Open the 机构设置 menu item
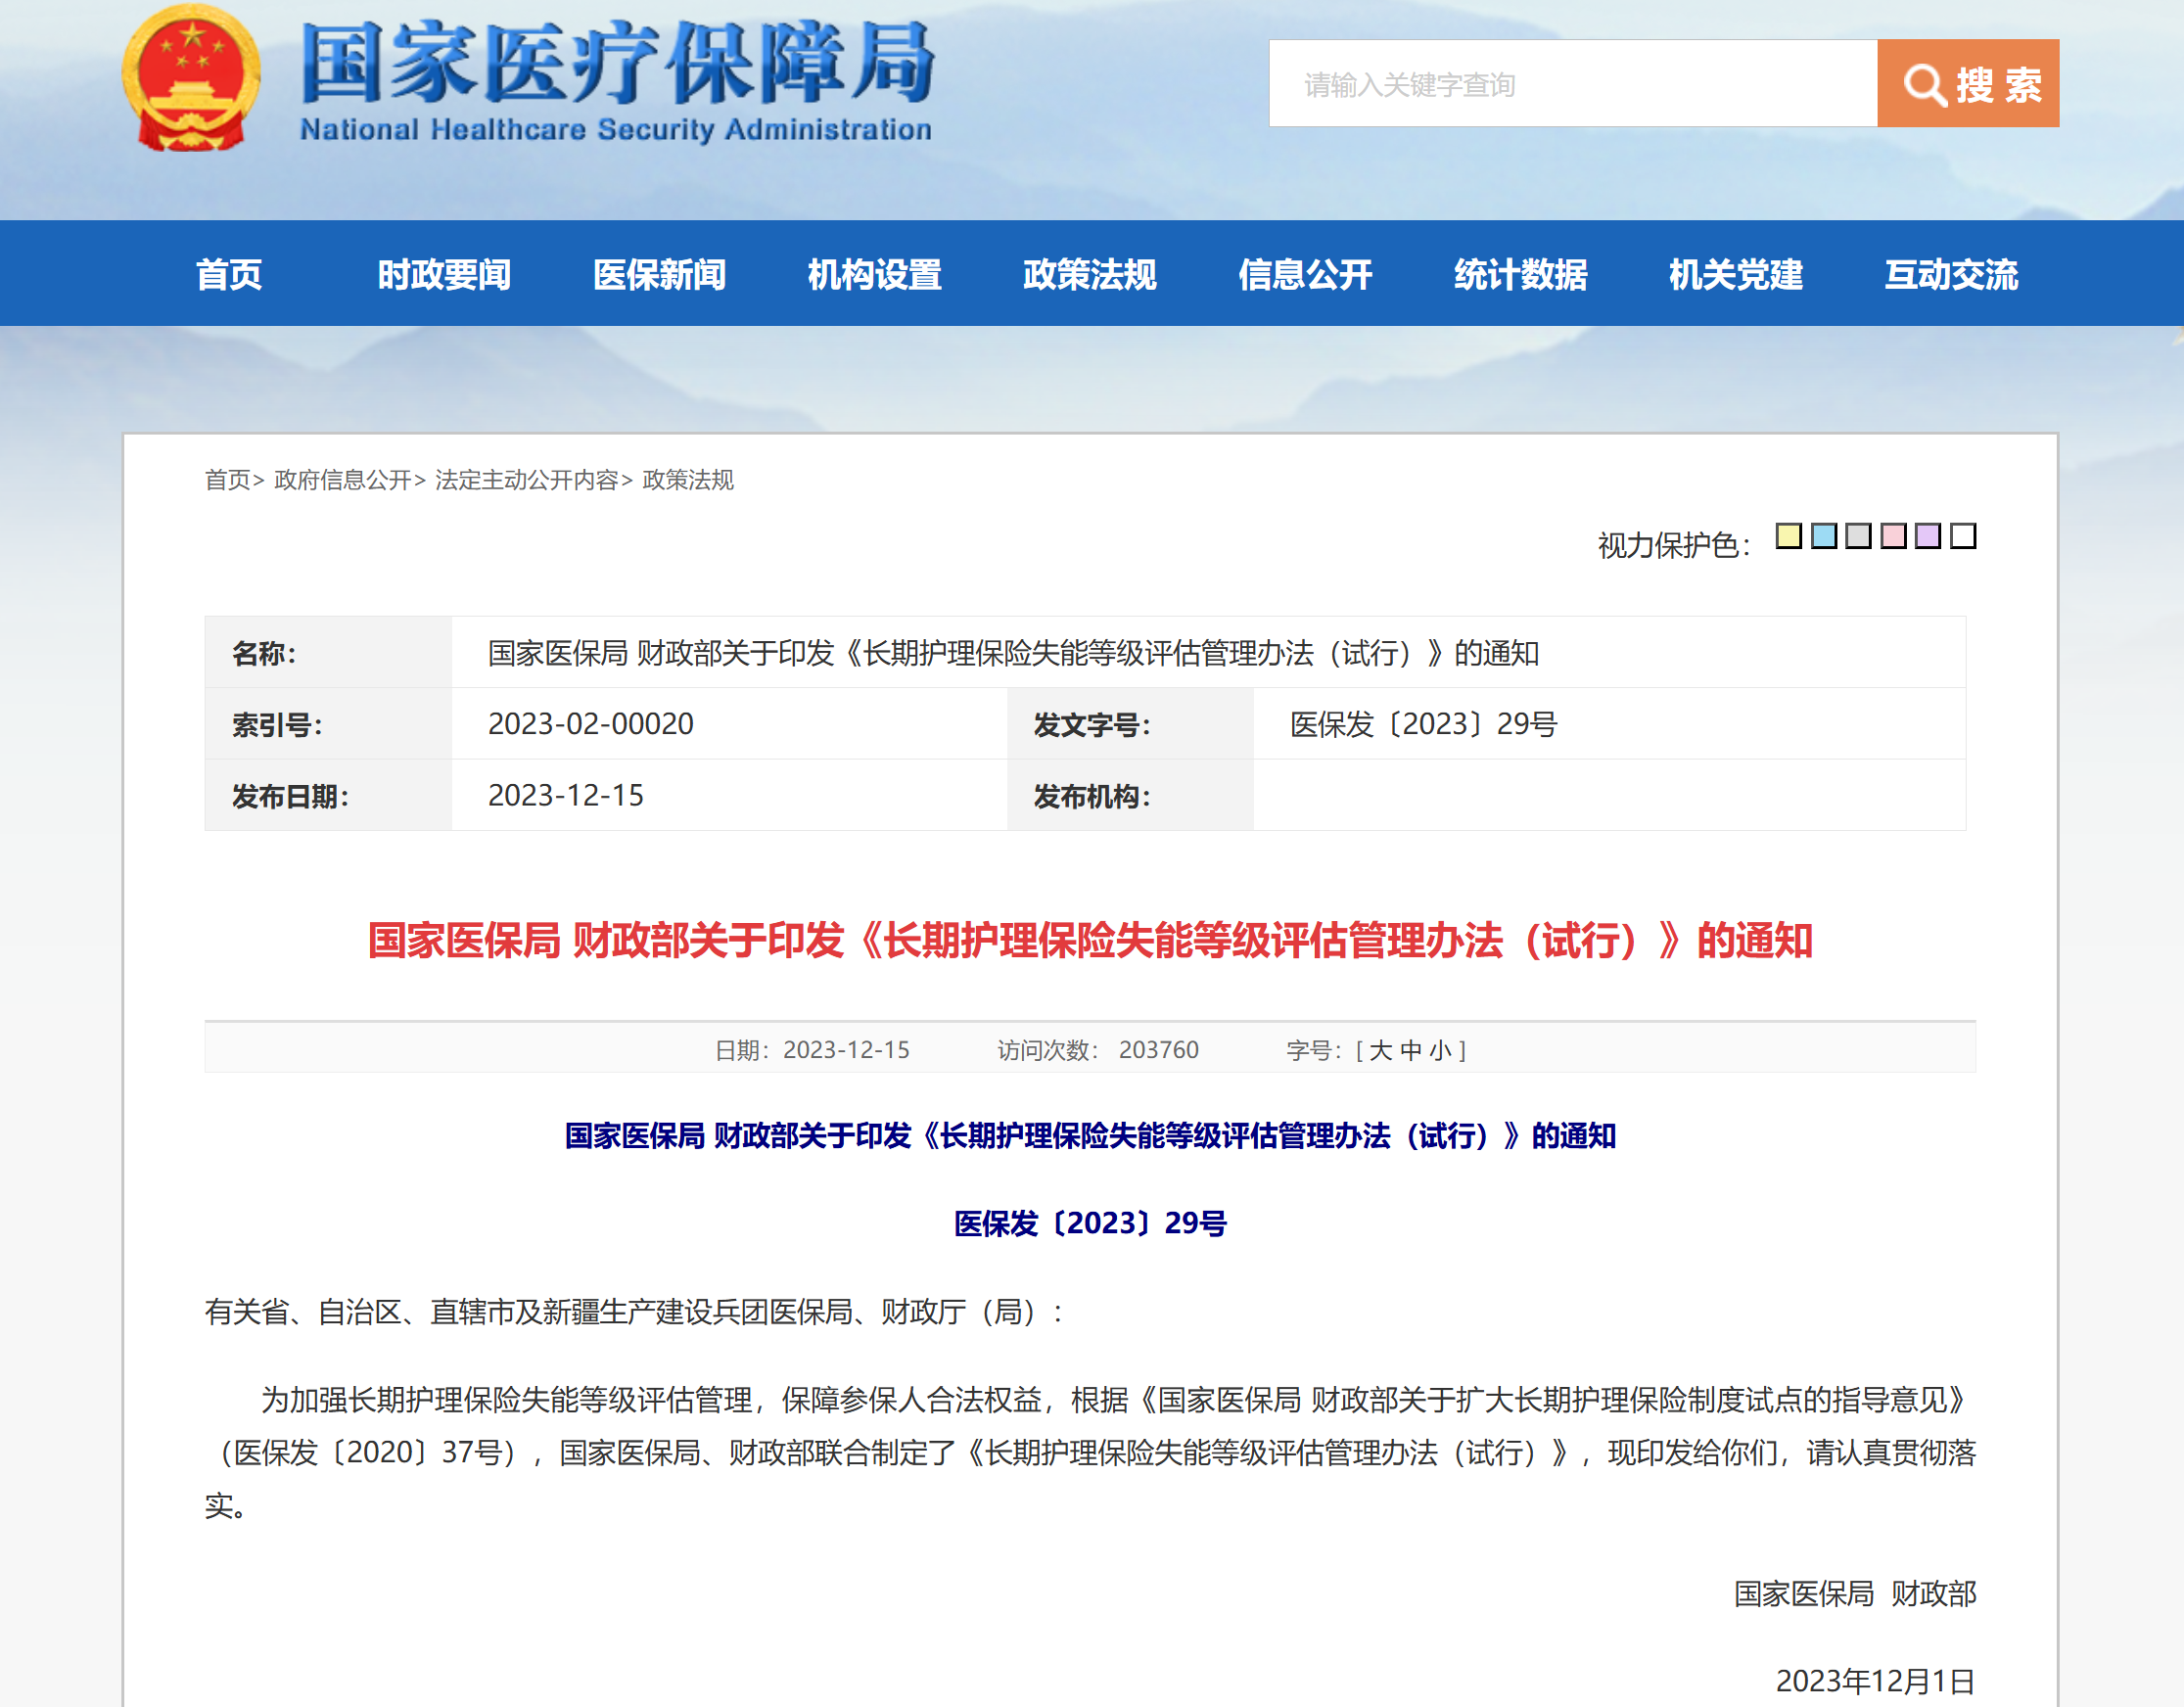 coord(875,274)
